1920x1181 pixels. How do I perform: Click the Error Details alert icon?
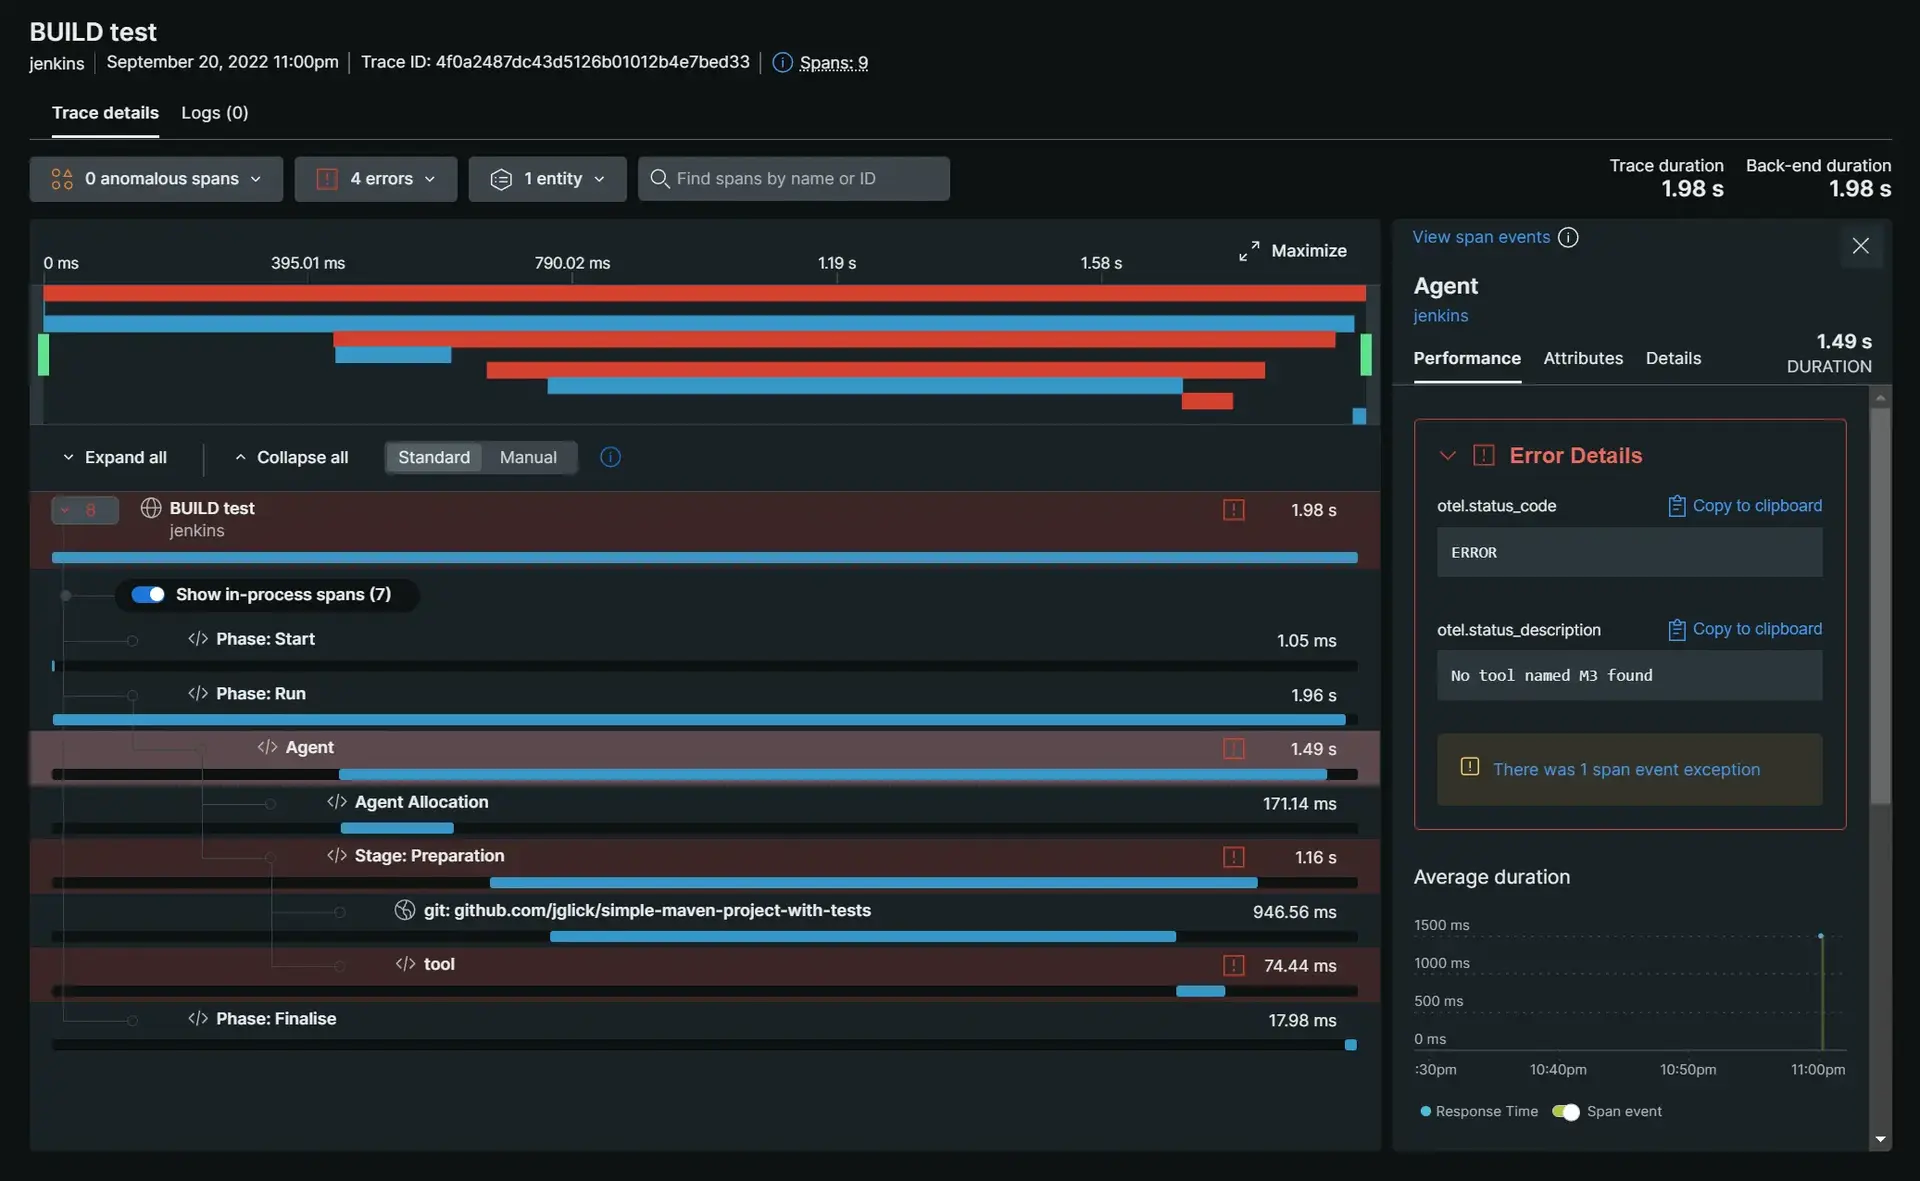1484,455
